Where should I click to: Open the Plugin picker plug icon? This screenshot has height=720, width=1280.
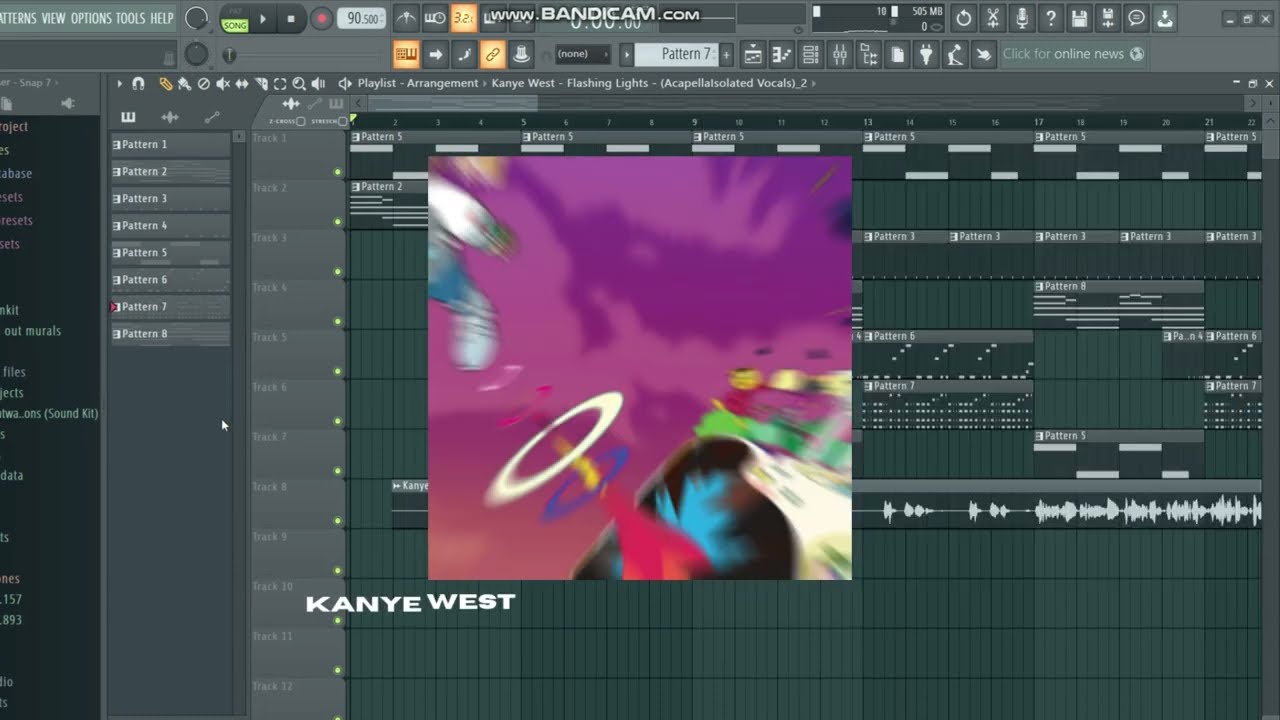click(927, 54)
